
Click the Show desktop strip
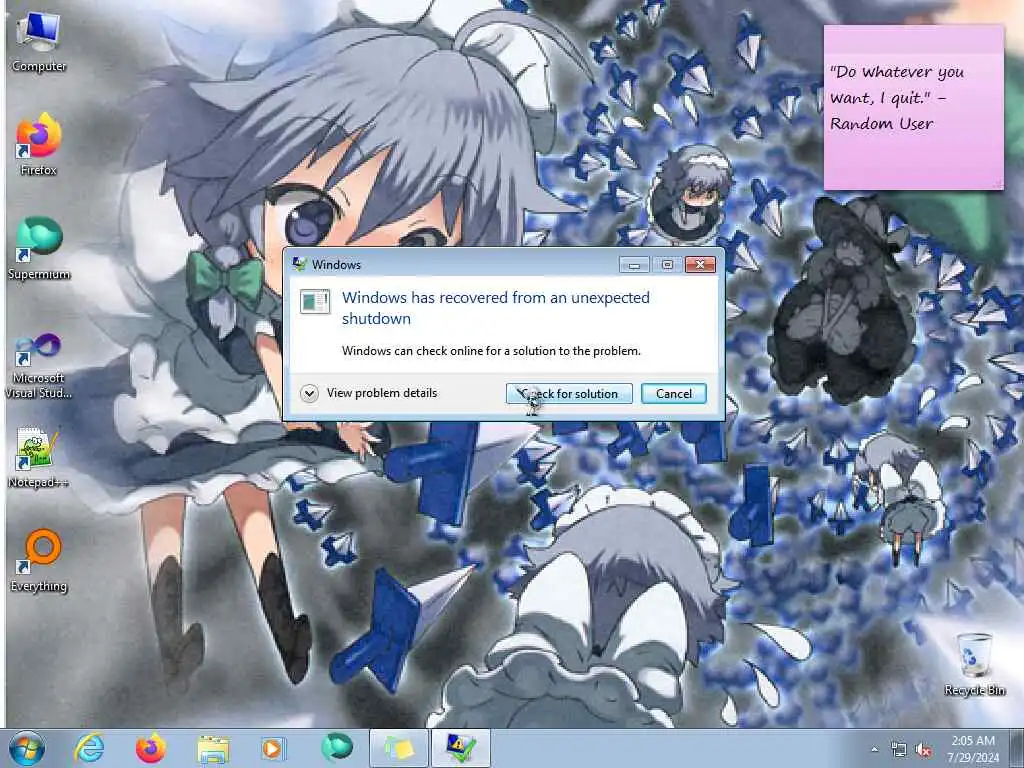coord(1017,748)
